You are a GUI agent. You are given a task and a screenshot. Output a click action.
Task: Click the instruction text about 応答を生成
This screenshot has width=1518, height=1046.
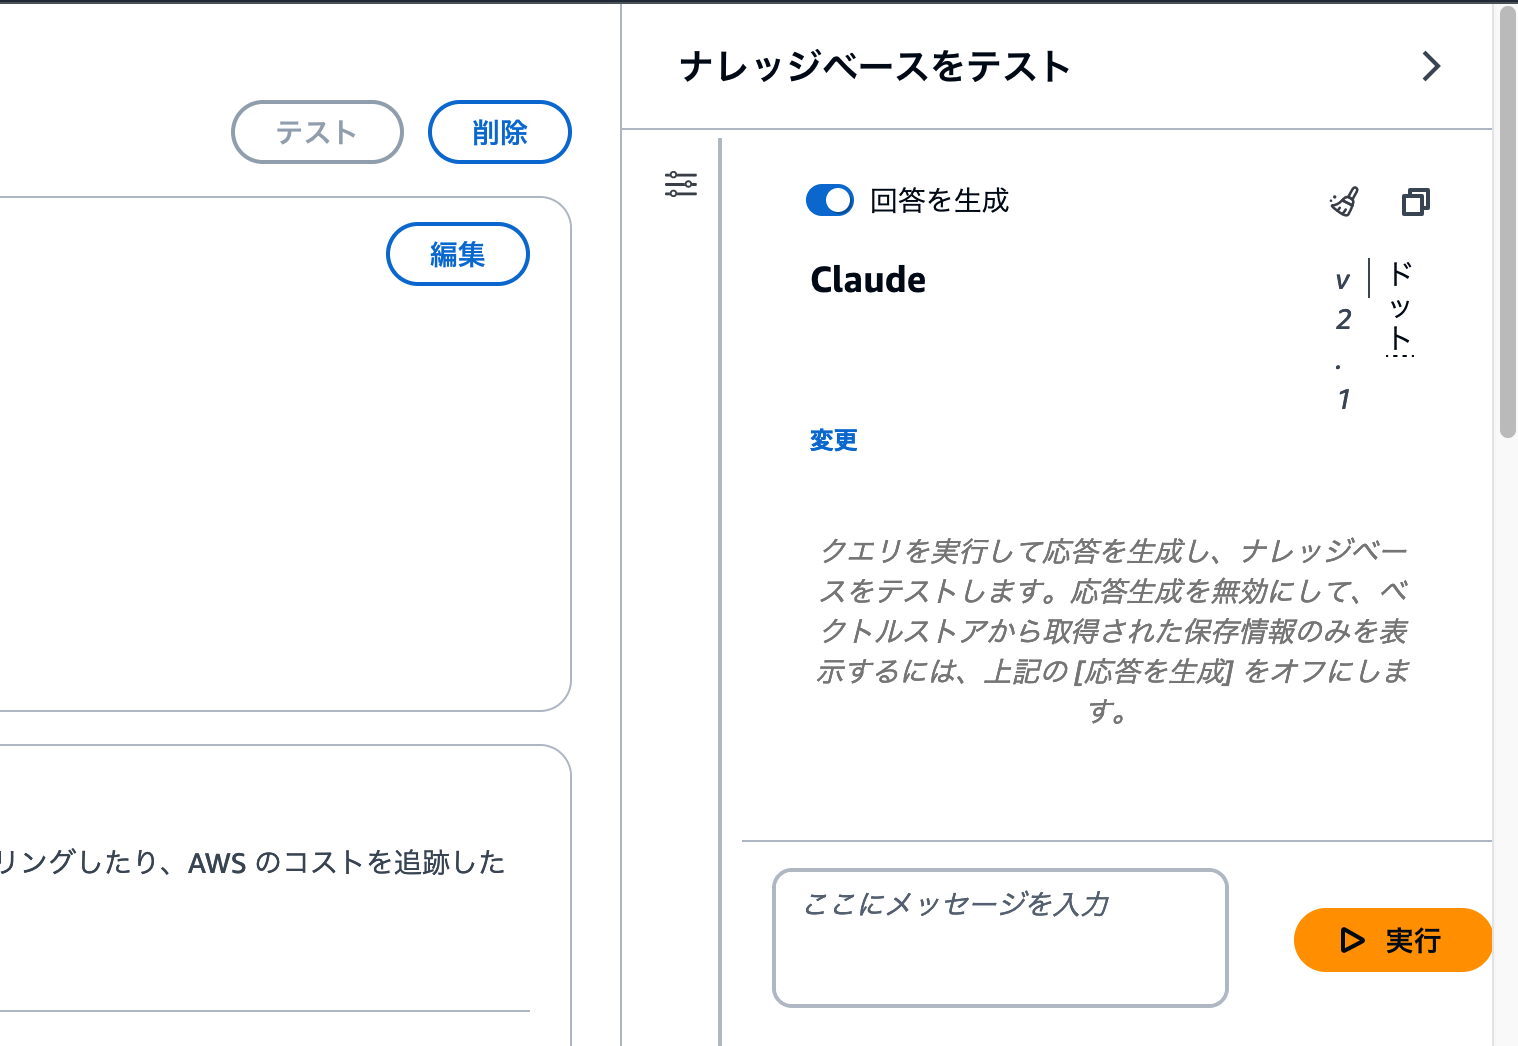(1113, 631)
